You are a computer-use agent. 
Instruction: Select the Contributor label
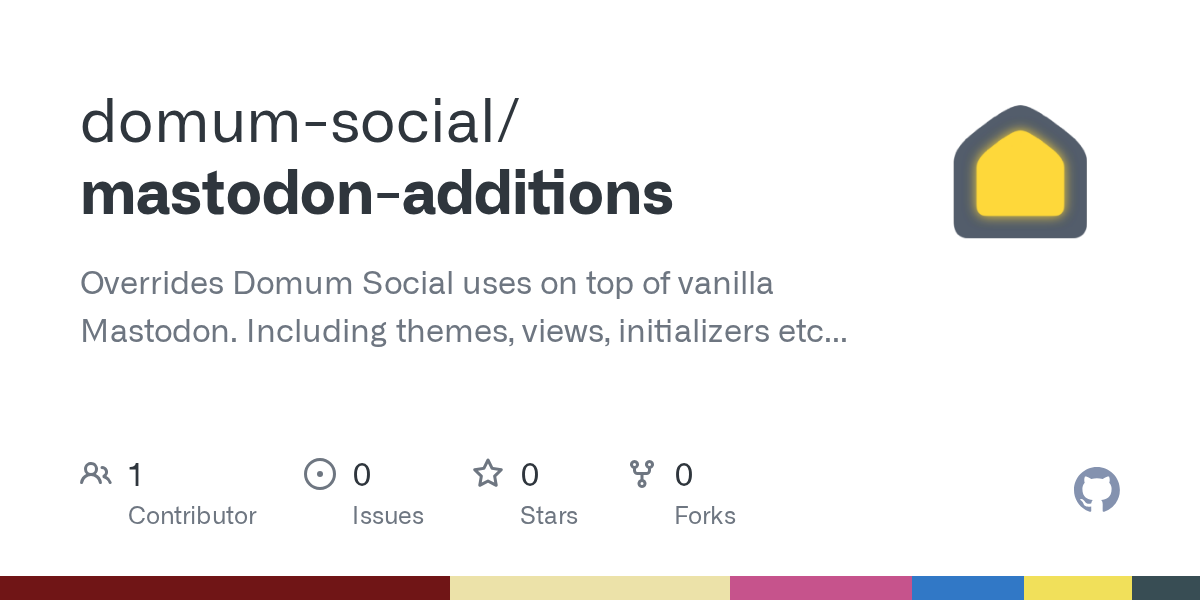(x=192, y=516)
